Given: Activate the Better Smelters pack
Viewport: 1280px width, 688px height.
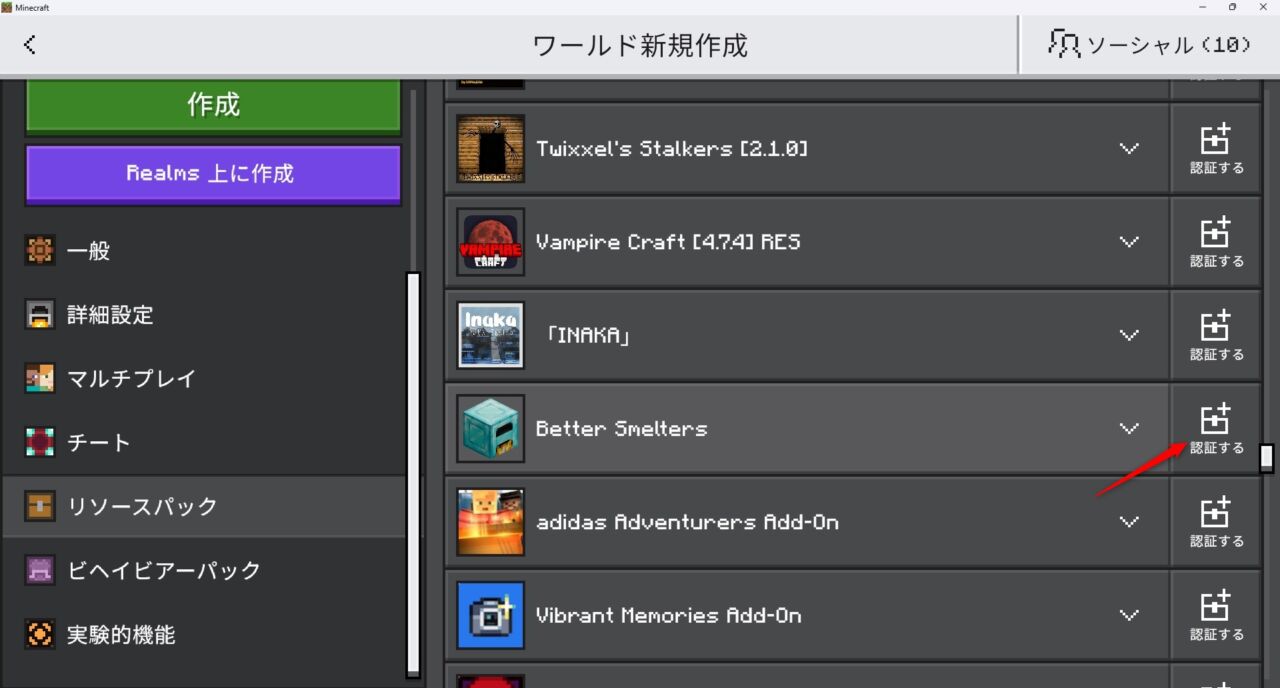Looking at the screenshot, I should (1216, 428).
